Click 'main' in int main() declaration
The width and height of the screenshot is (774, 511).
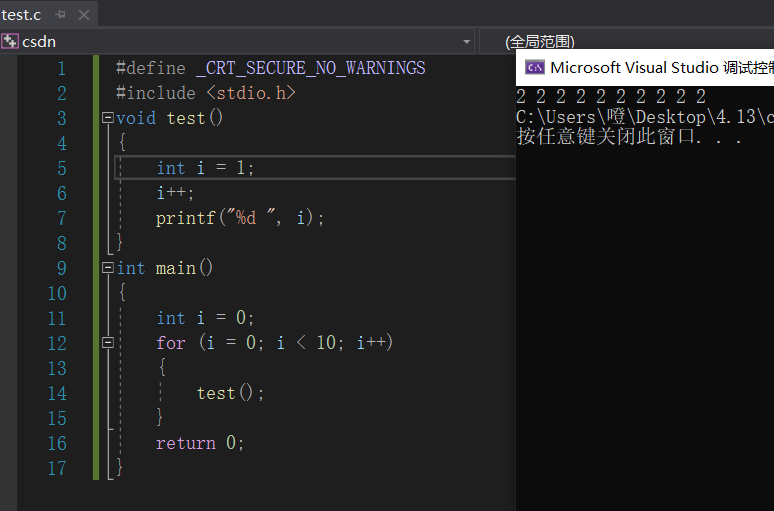176,268
